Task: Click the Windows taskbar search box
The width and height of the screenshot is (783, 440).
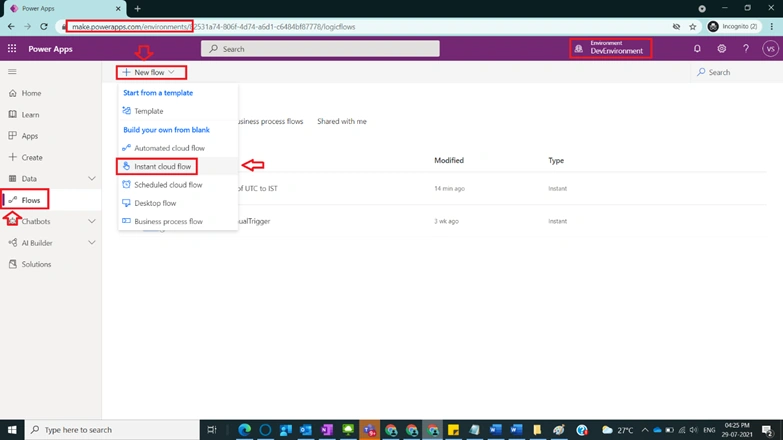Action: click(112, 430)
